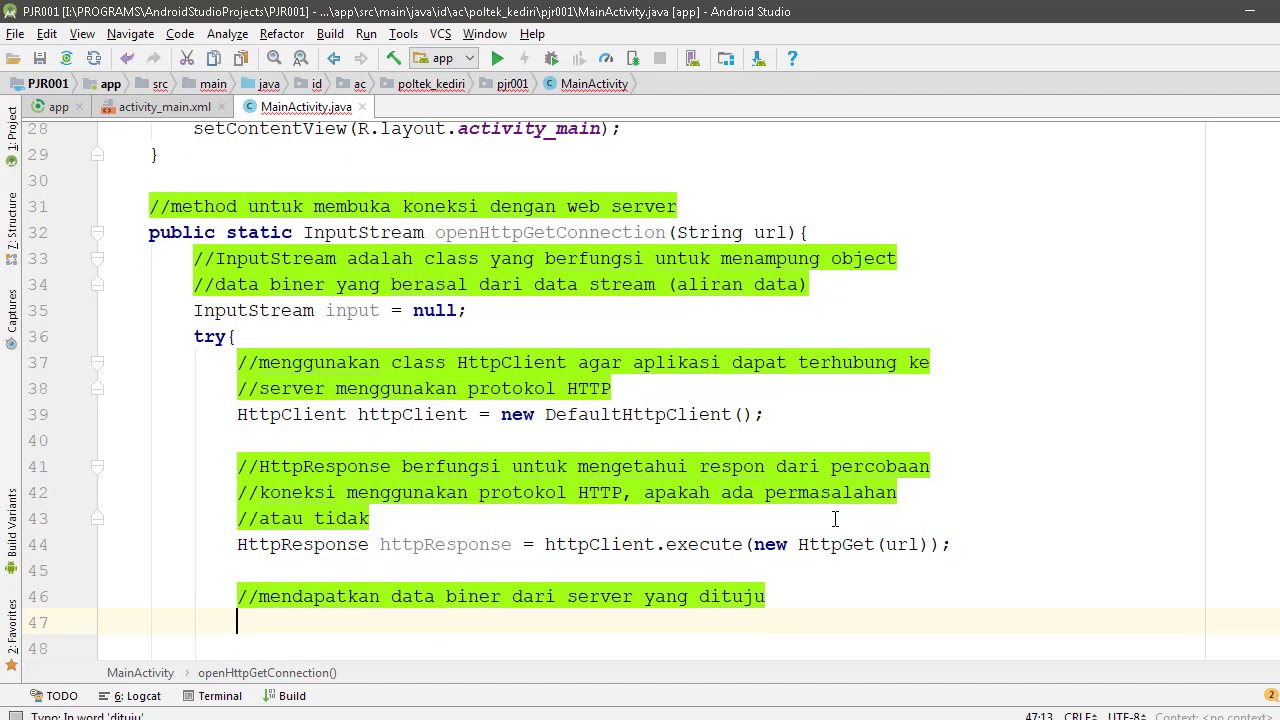
Task: Click Apply Changes lightning icon
Action: [x=524, y=59]
